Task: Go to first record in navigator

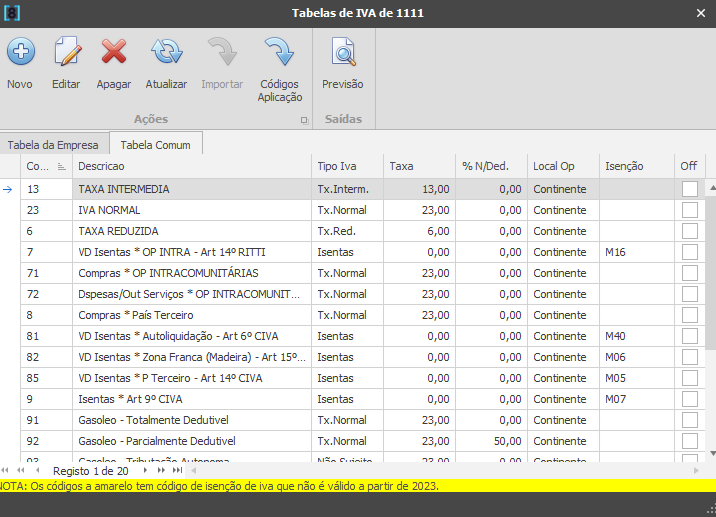Action: coord(5,470)
